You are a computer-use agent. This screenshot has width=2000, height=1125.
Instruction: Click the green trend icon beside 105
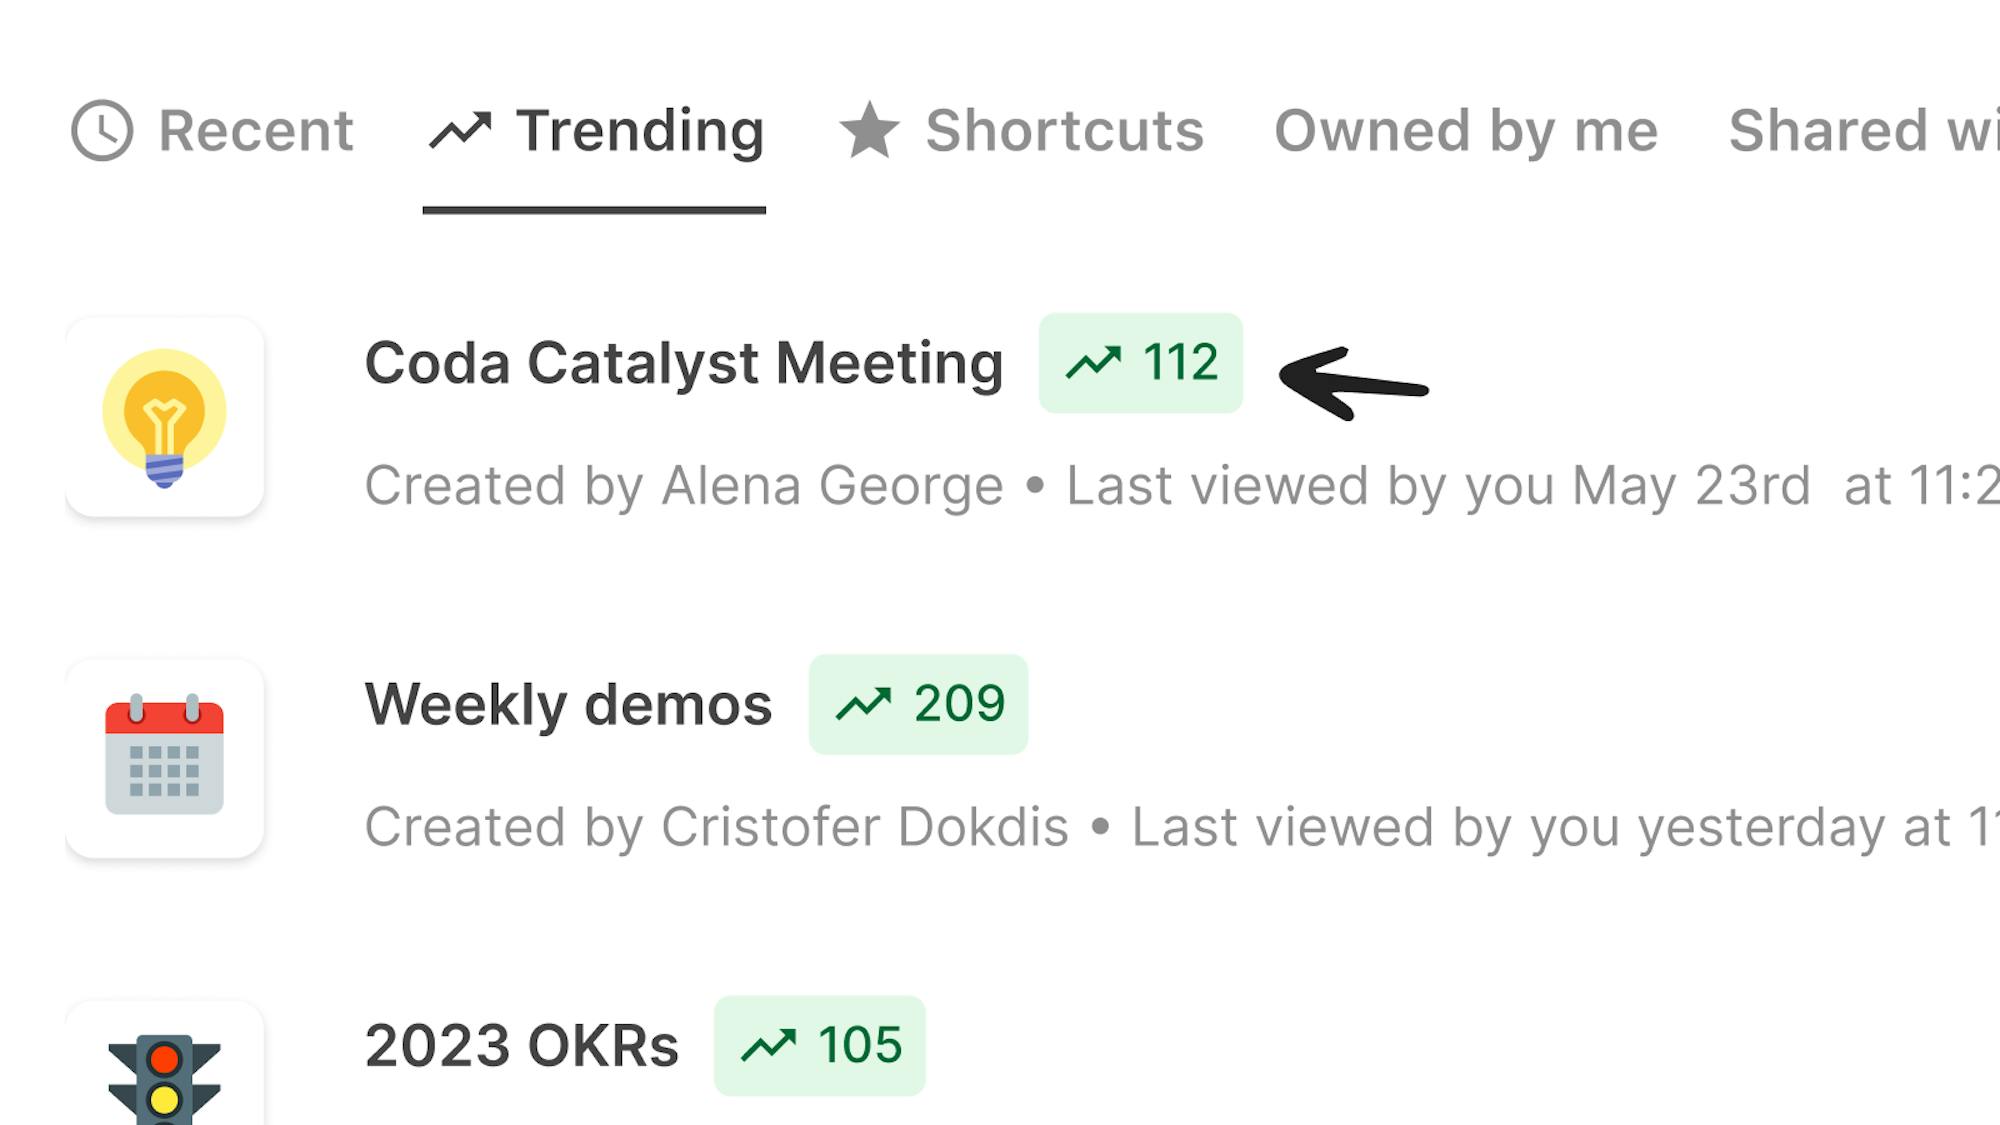pos(768,1046)
